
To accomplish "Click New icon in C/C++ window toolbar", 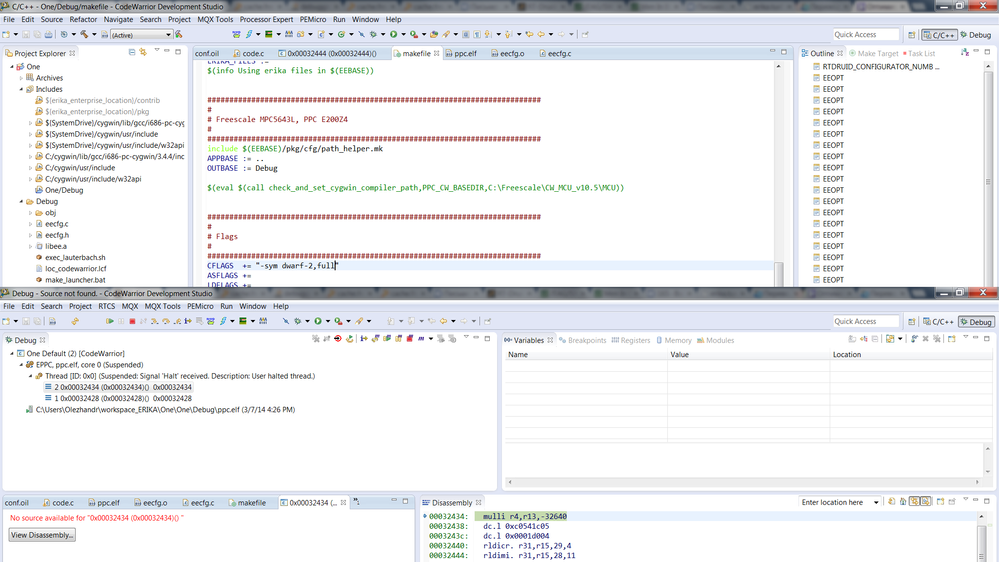I will [x=6, y=34].
